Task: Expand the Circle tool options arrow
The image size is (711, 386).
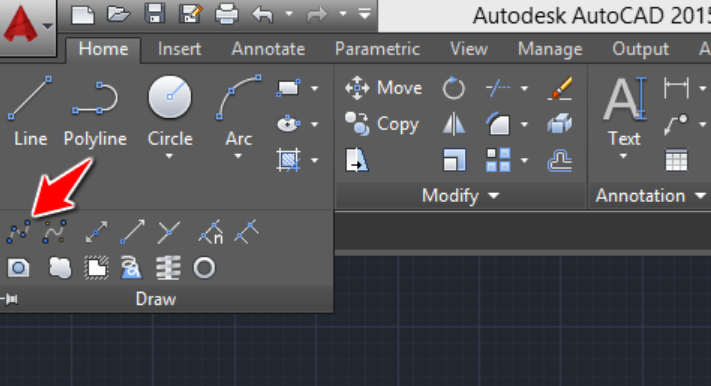Action: click(169, 156)
